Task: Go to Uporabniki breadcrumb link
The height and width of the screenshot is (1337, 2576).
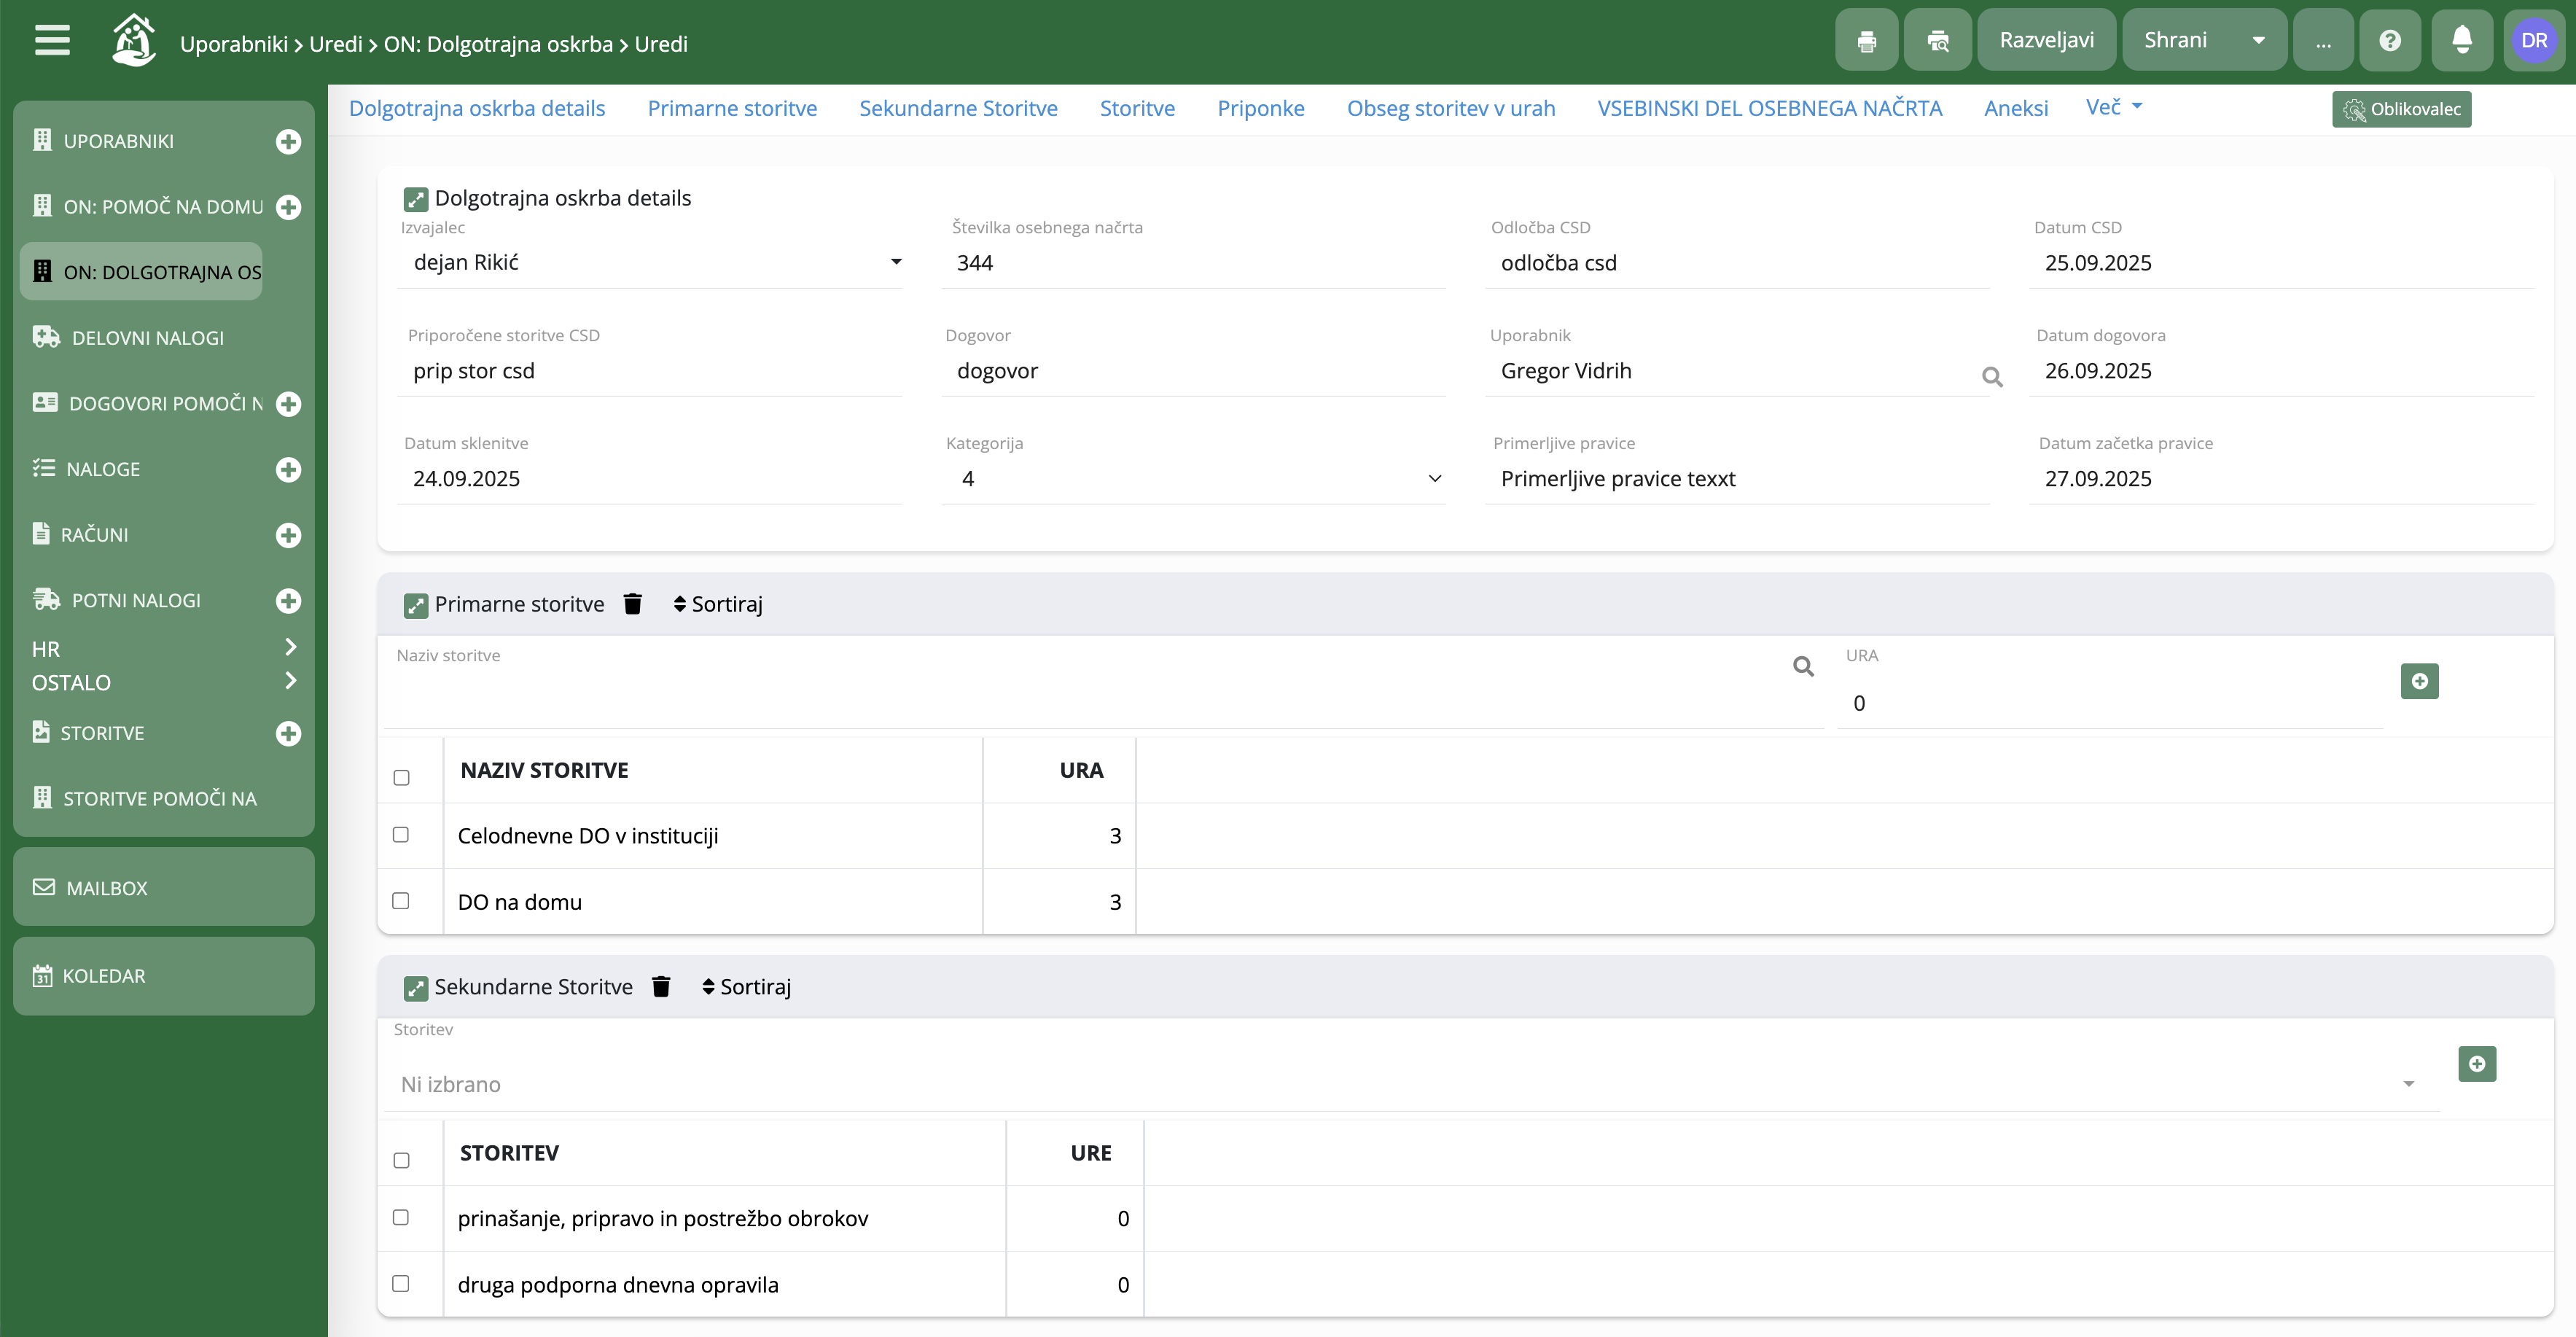Action: (x=234, y=44)
